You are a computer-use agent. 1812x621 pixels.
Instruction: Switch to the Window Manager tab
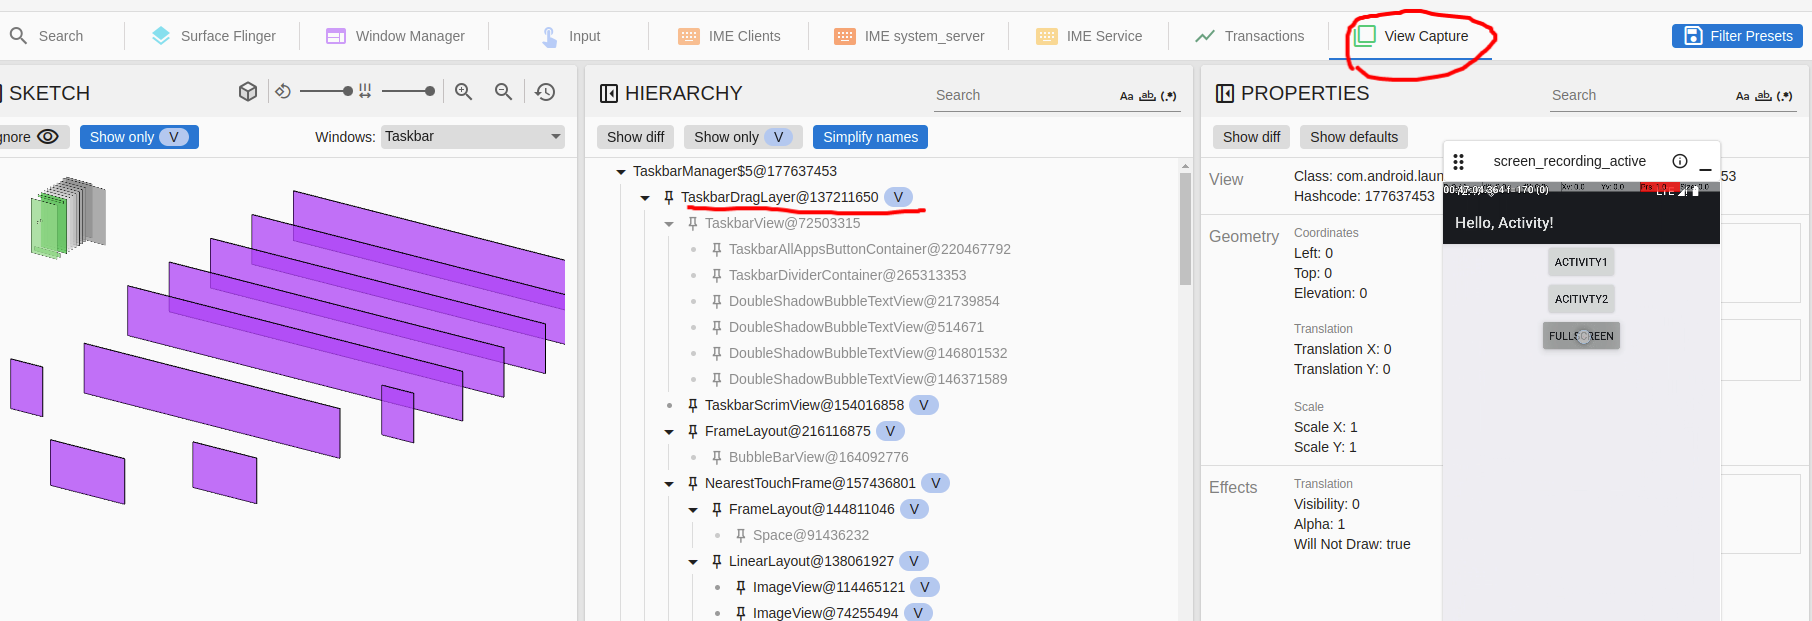click(x=395, y=36)
